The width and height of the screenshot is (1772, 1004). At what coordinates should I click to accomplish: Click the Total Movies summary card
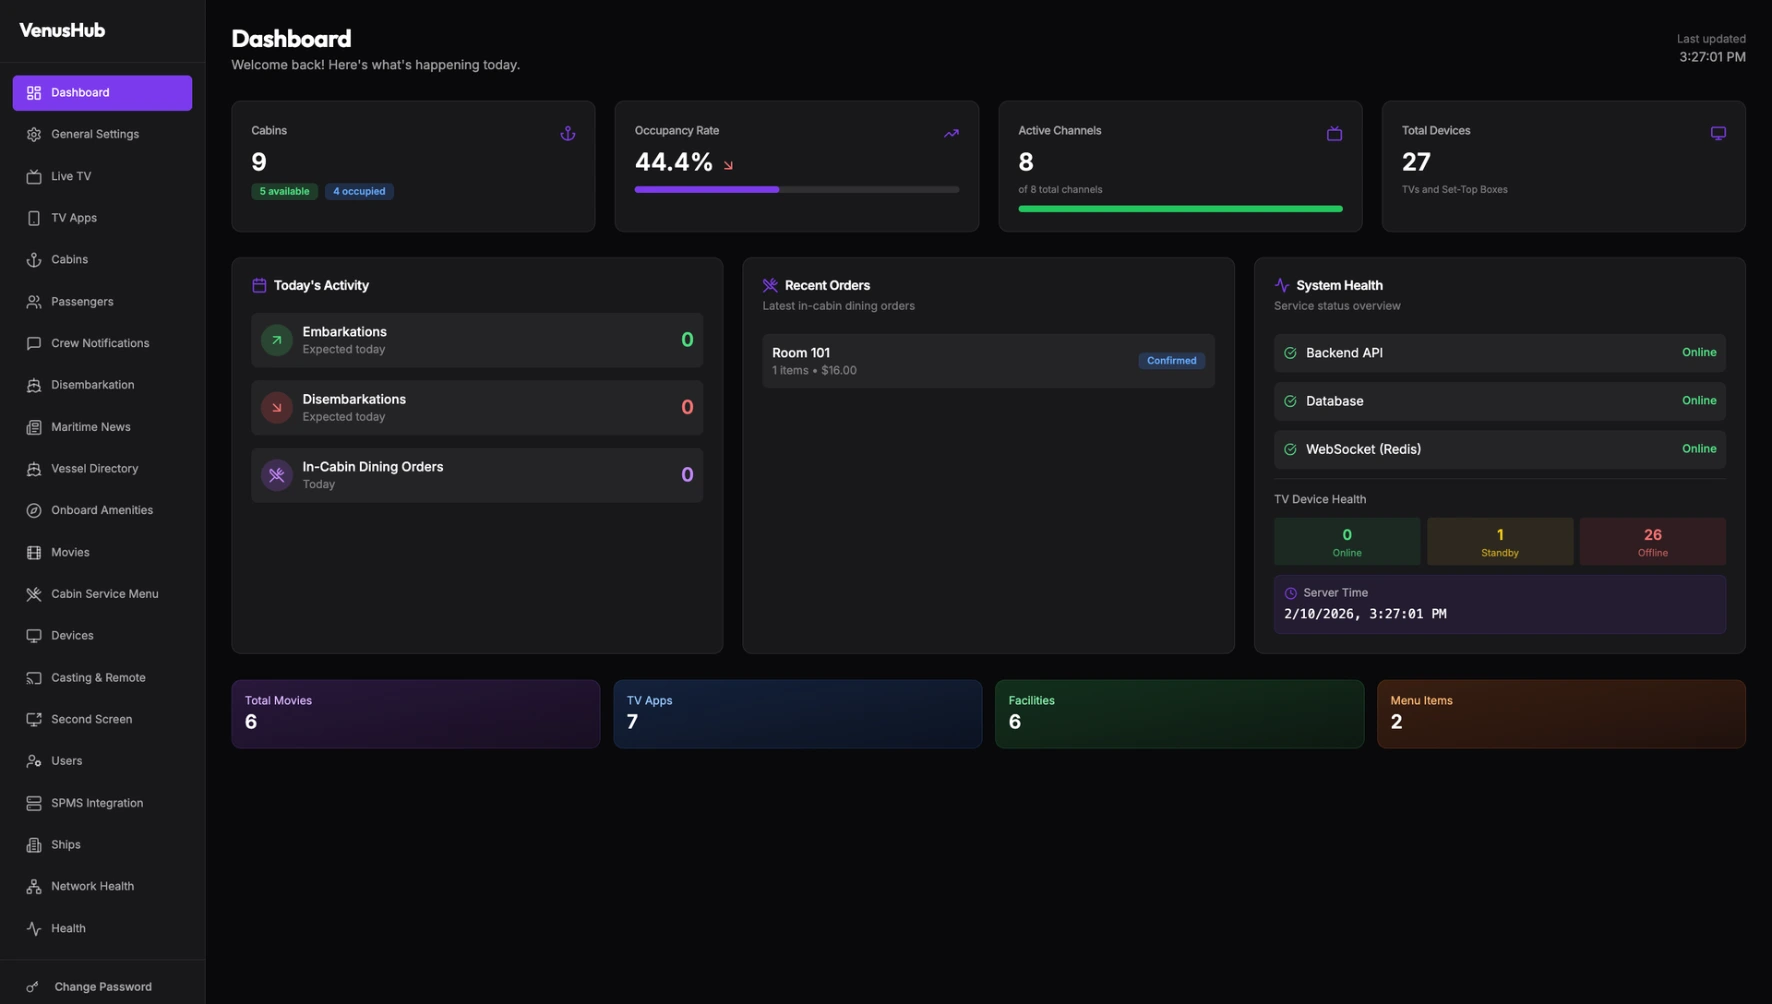click(x=414, y=713)
